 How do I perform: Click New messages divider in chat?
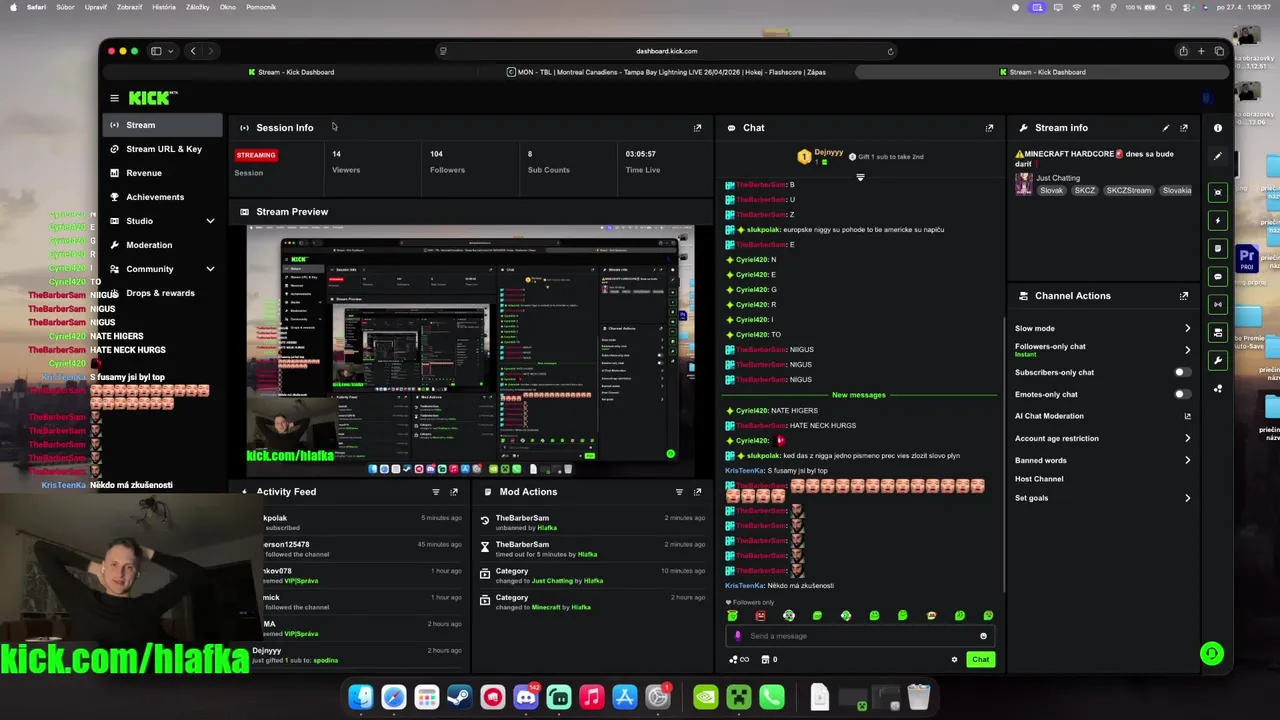point(859,395)
